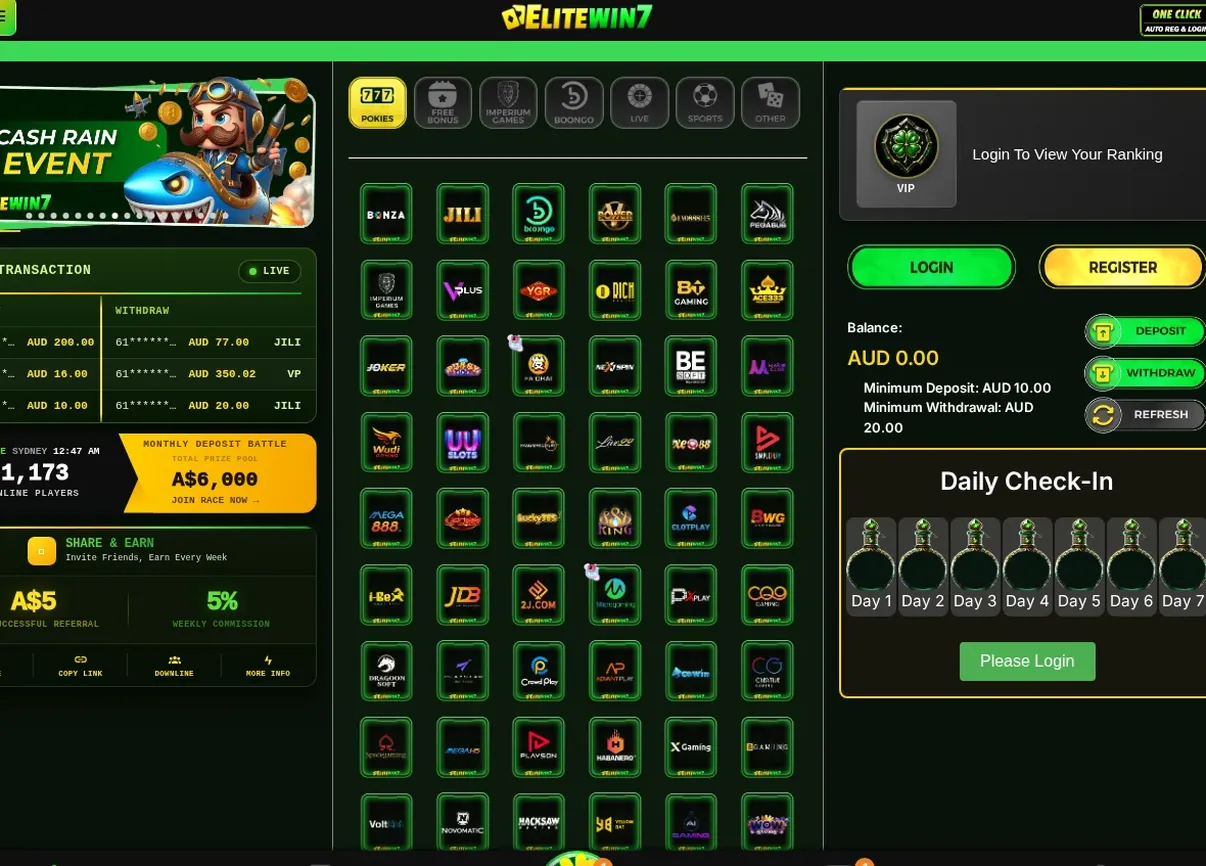
Task: Open the ACE333 provider tile
Action: point(767,290)
